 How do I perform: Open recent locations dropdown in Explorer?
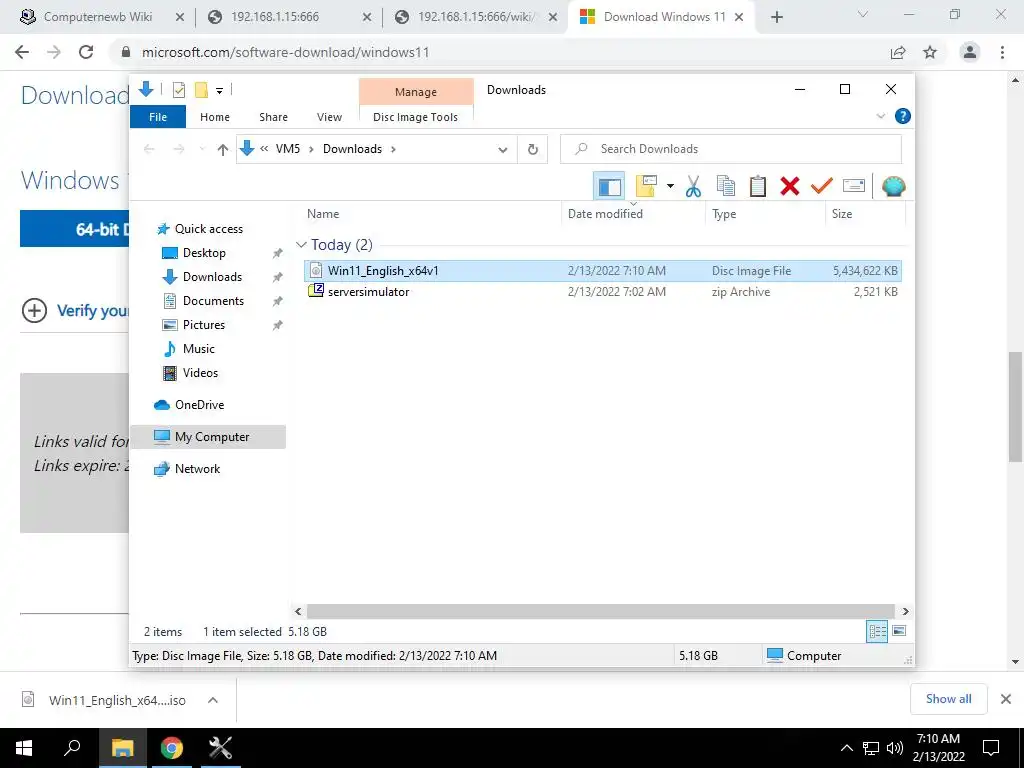pyautogui.click(x=202, y=150)
